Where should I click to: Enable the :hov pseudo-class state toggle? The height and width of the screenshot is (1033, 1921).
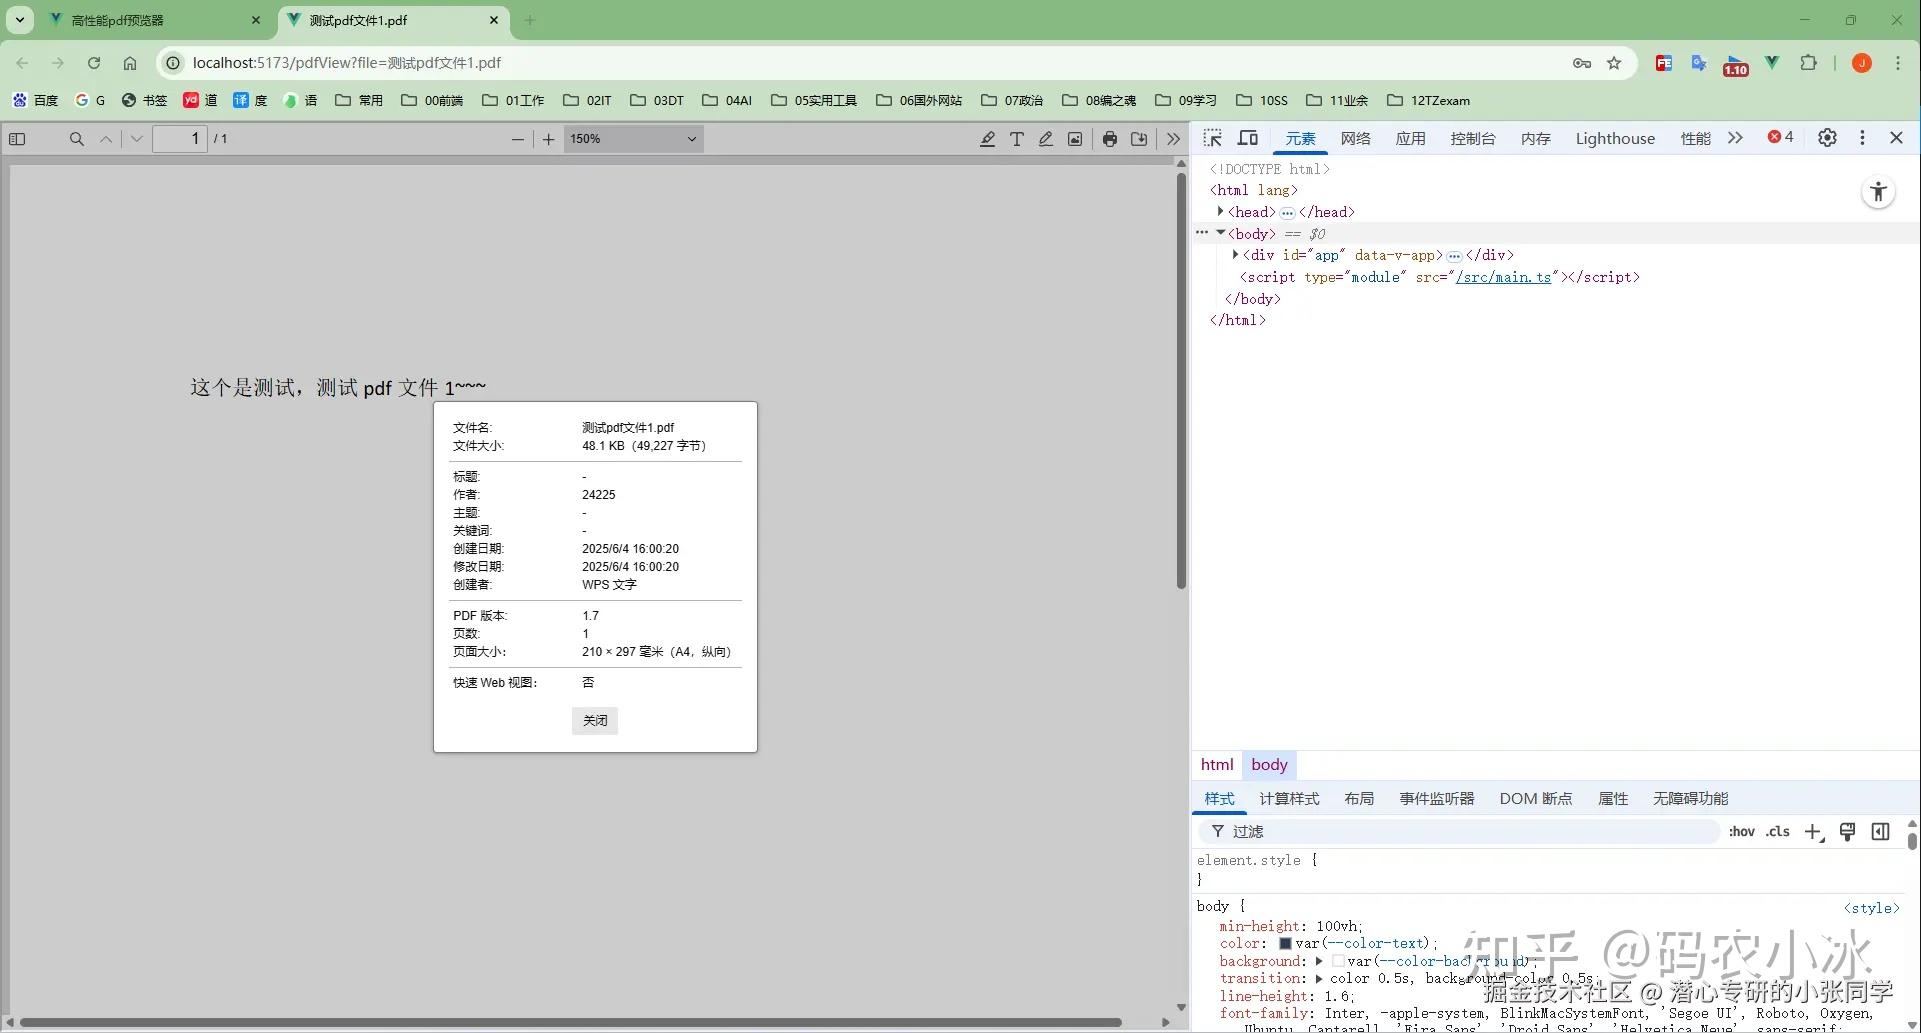click(1742, 831)
